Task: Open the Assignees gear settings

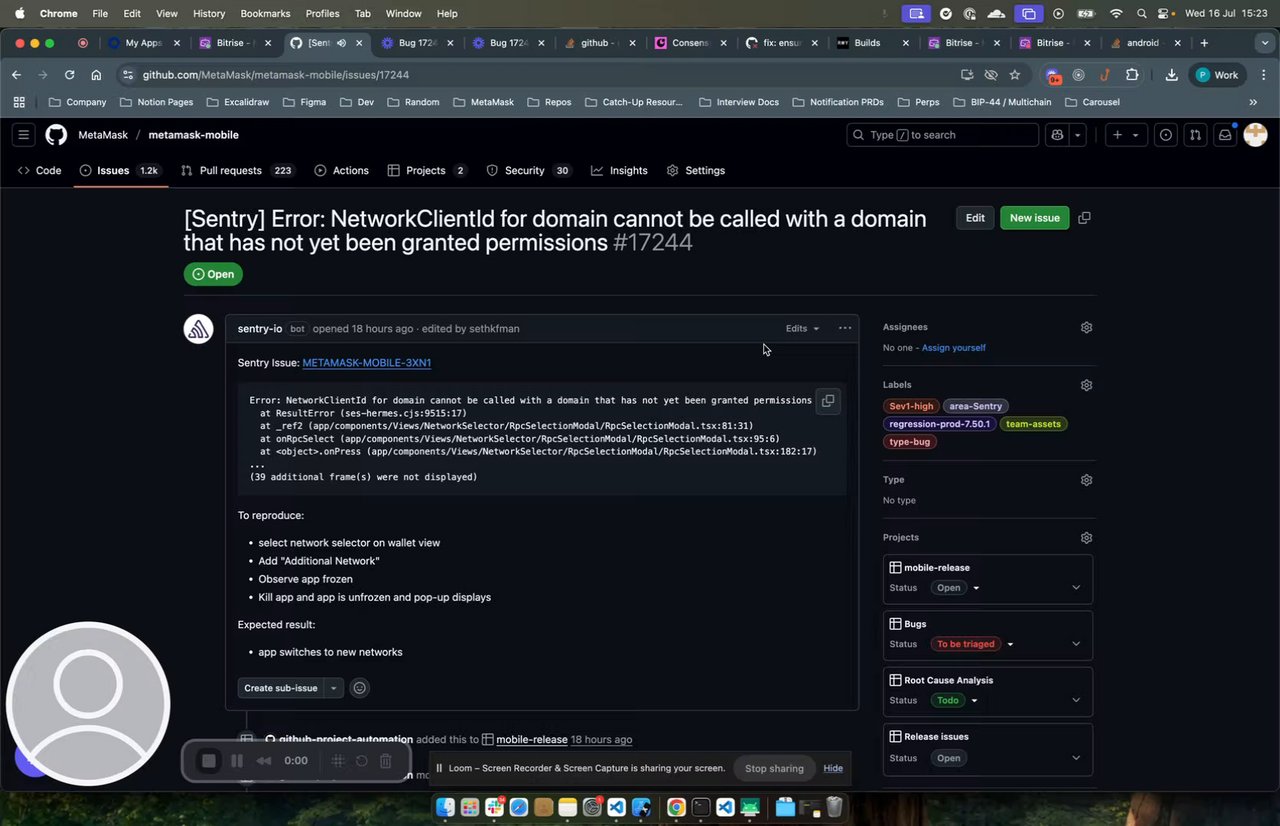Action: coord(1087,327)
